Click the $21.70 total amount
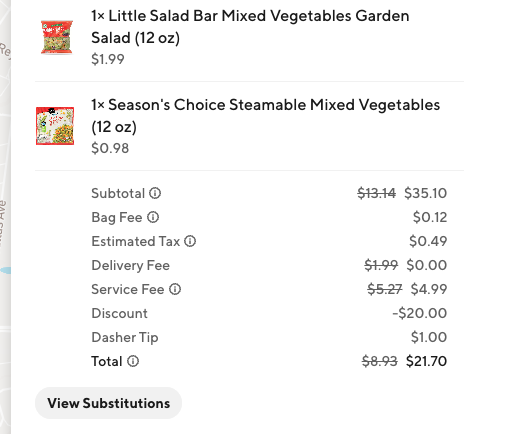Screen dimensions: 505x434 [x=427, y=361]
